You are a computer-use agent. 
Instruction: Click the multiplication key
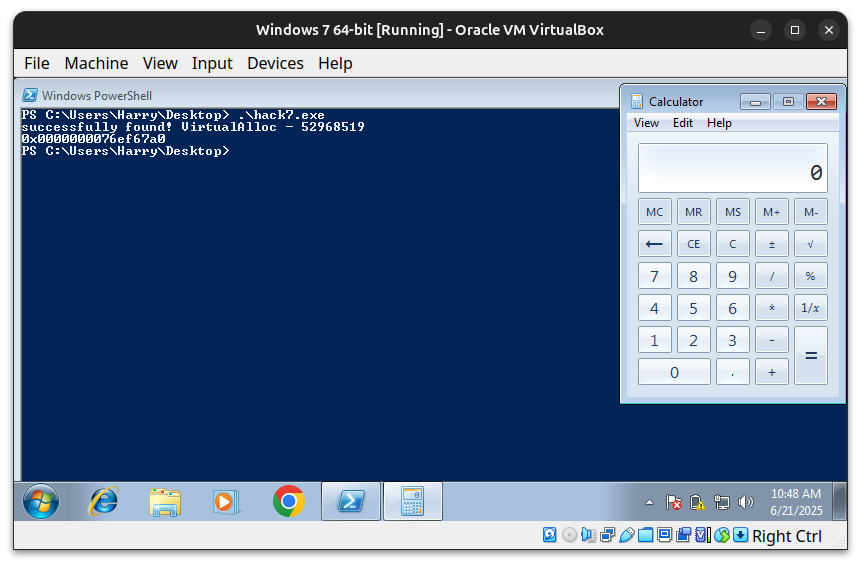click(x=771, y=308)
